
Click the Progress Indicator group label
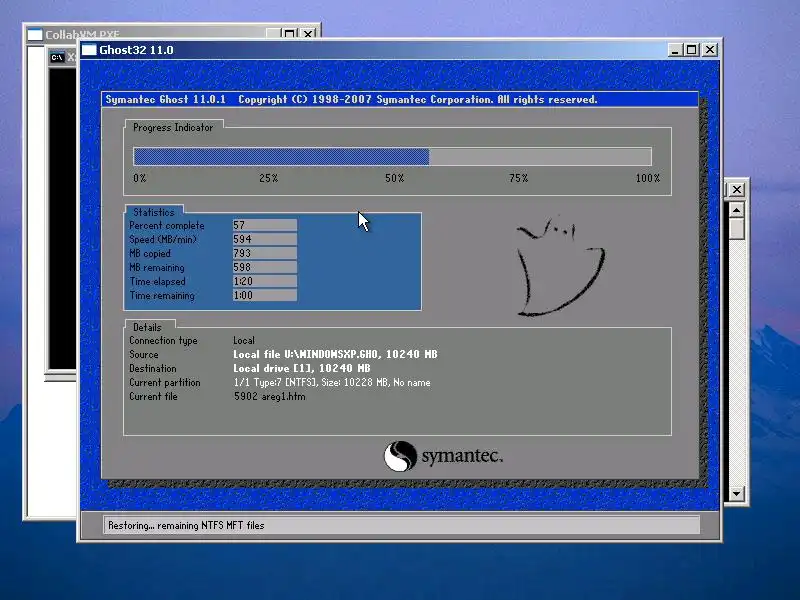click(173, 128)
